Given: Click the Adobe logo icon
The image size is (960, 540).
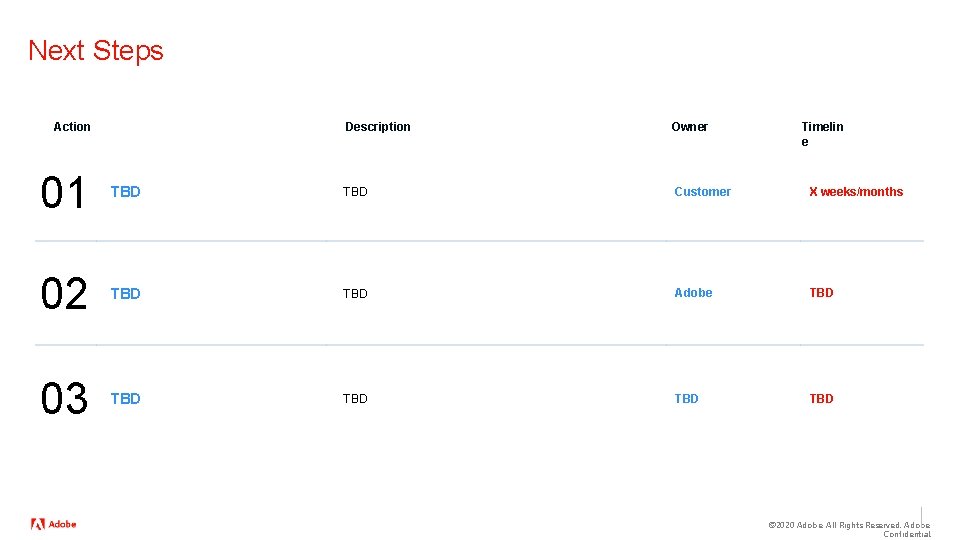Looking at the screenshot, I should (39, 524).
